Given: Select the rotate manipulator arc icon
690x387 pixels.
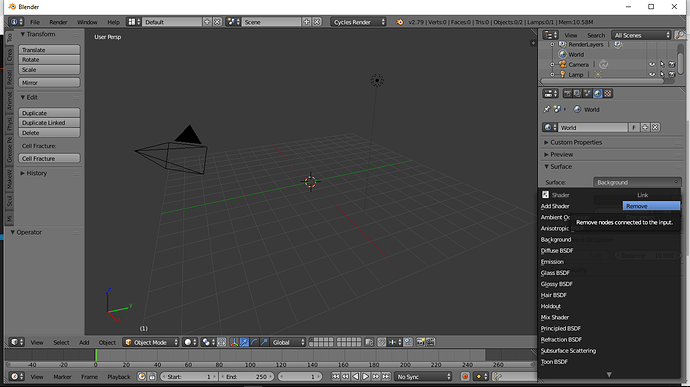Looking at the screenshot, I should pos(254,342).
